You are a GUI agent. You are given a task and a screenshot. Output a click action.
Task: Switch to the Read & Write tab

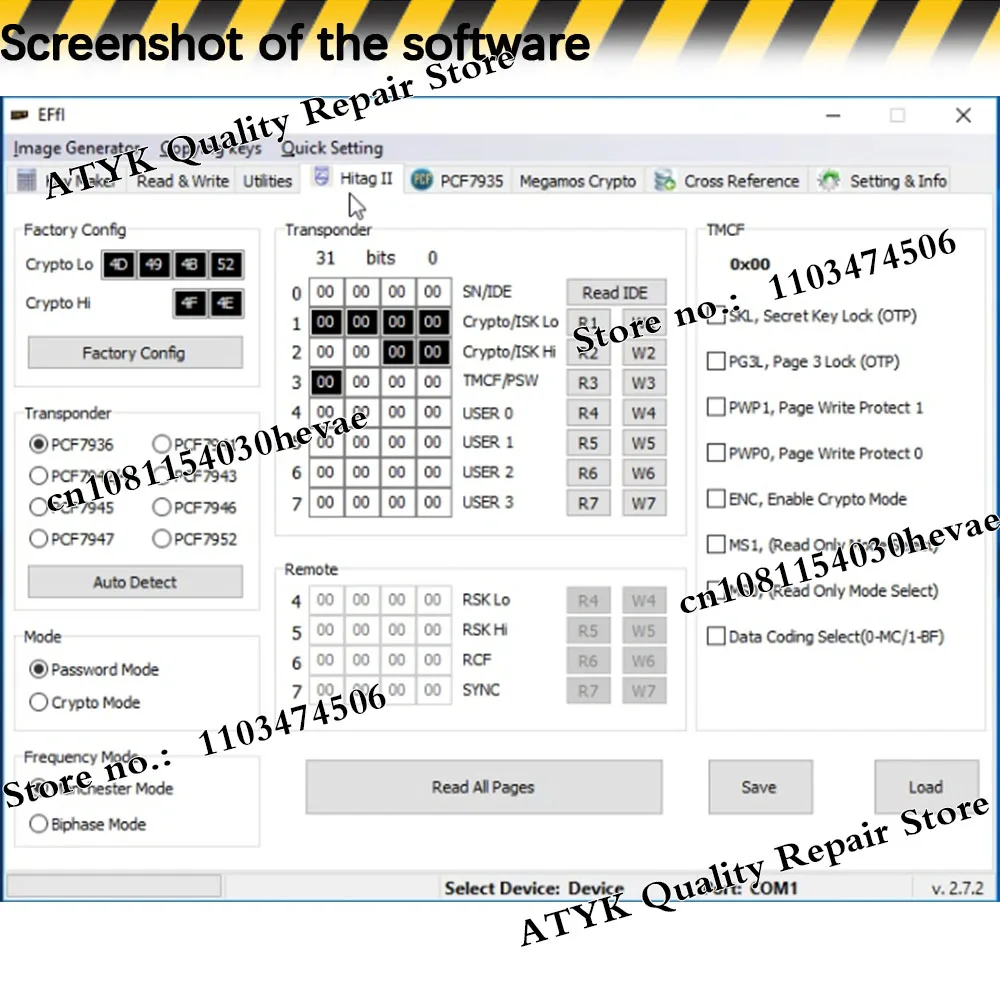[182, 181]
